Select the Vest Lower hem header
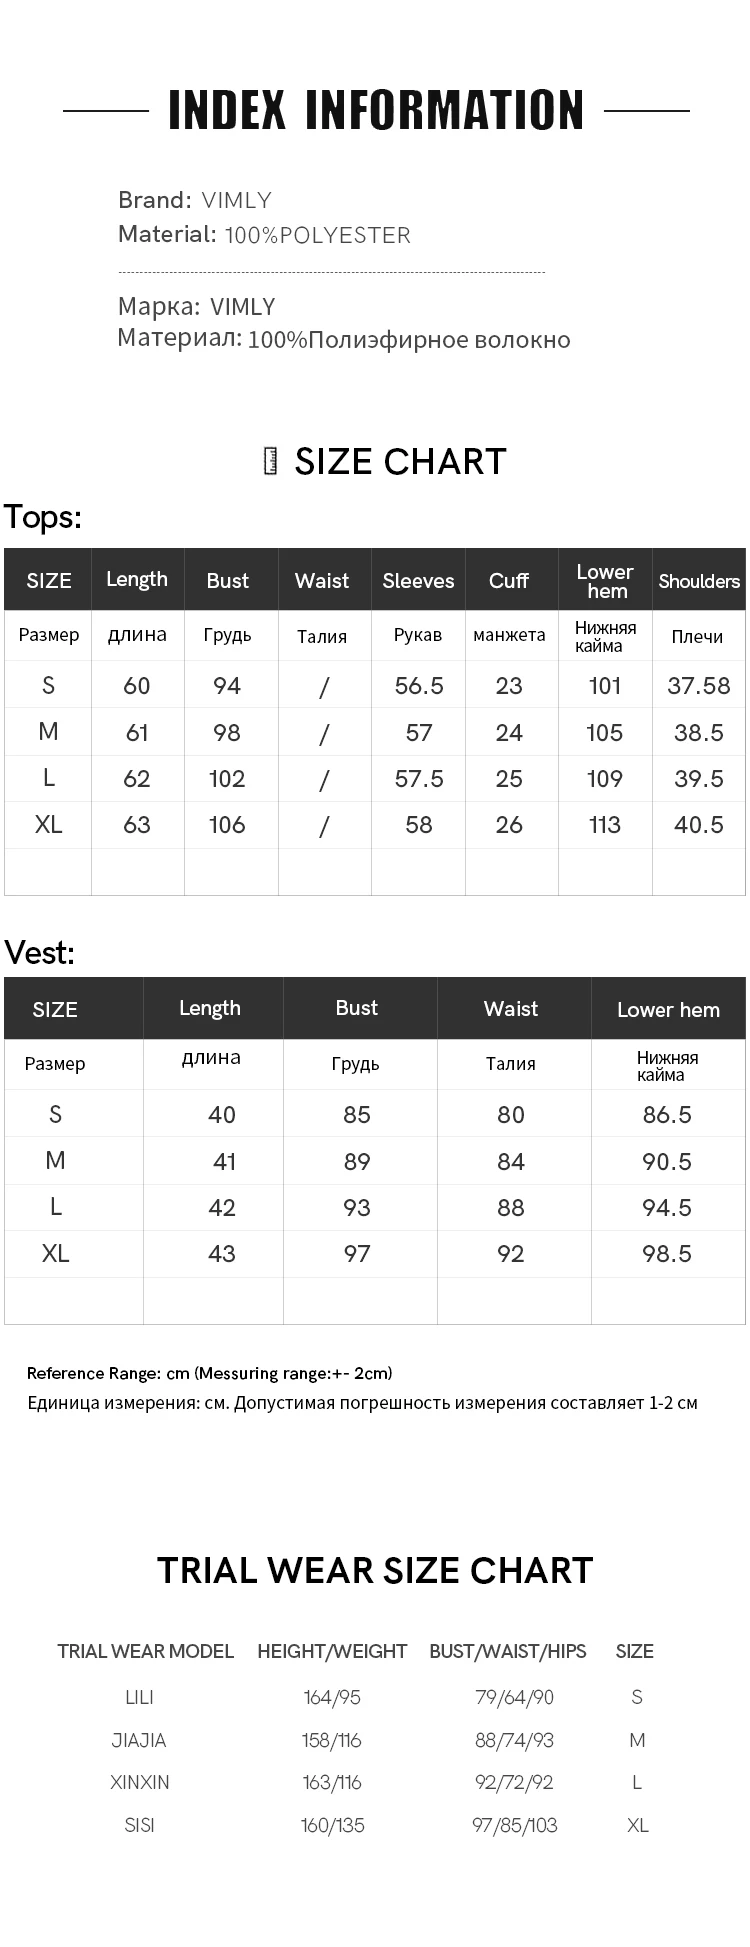Image resolution: width=750 pixels, height=1947 pixels. click(x=668, y=1009)
